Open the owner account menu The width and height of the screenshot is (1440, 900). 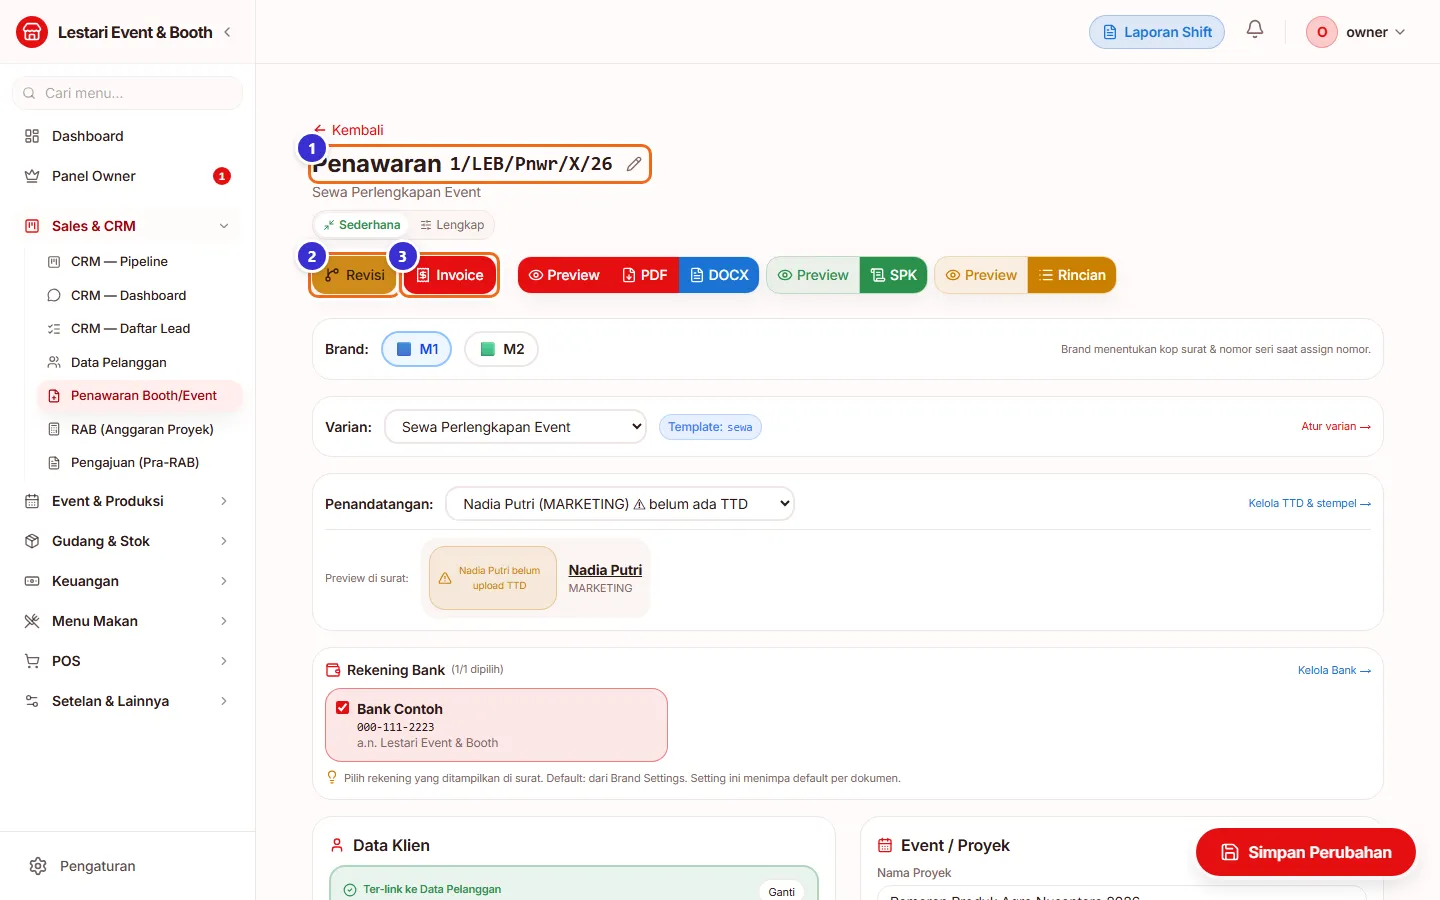[x=1356, y=32]
